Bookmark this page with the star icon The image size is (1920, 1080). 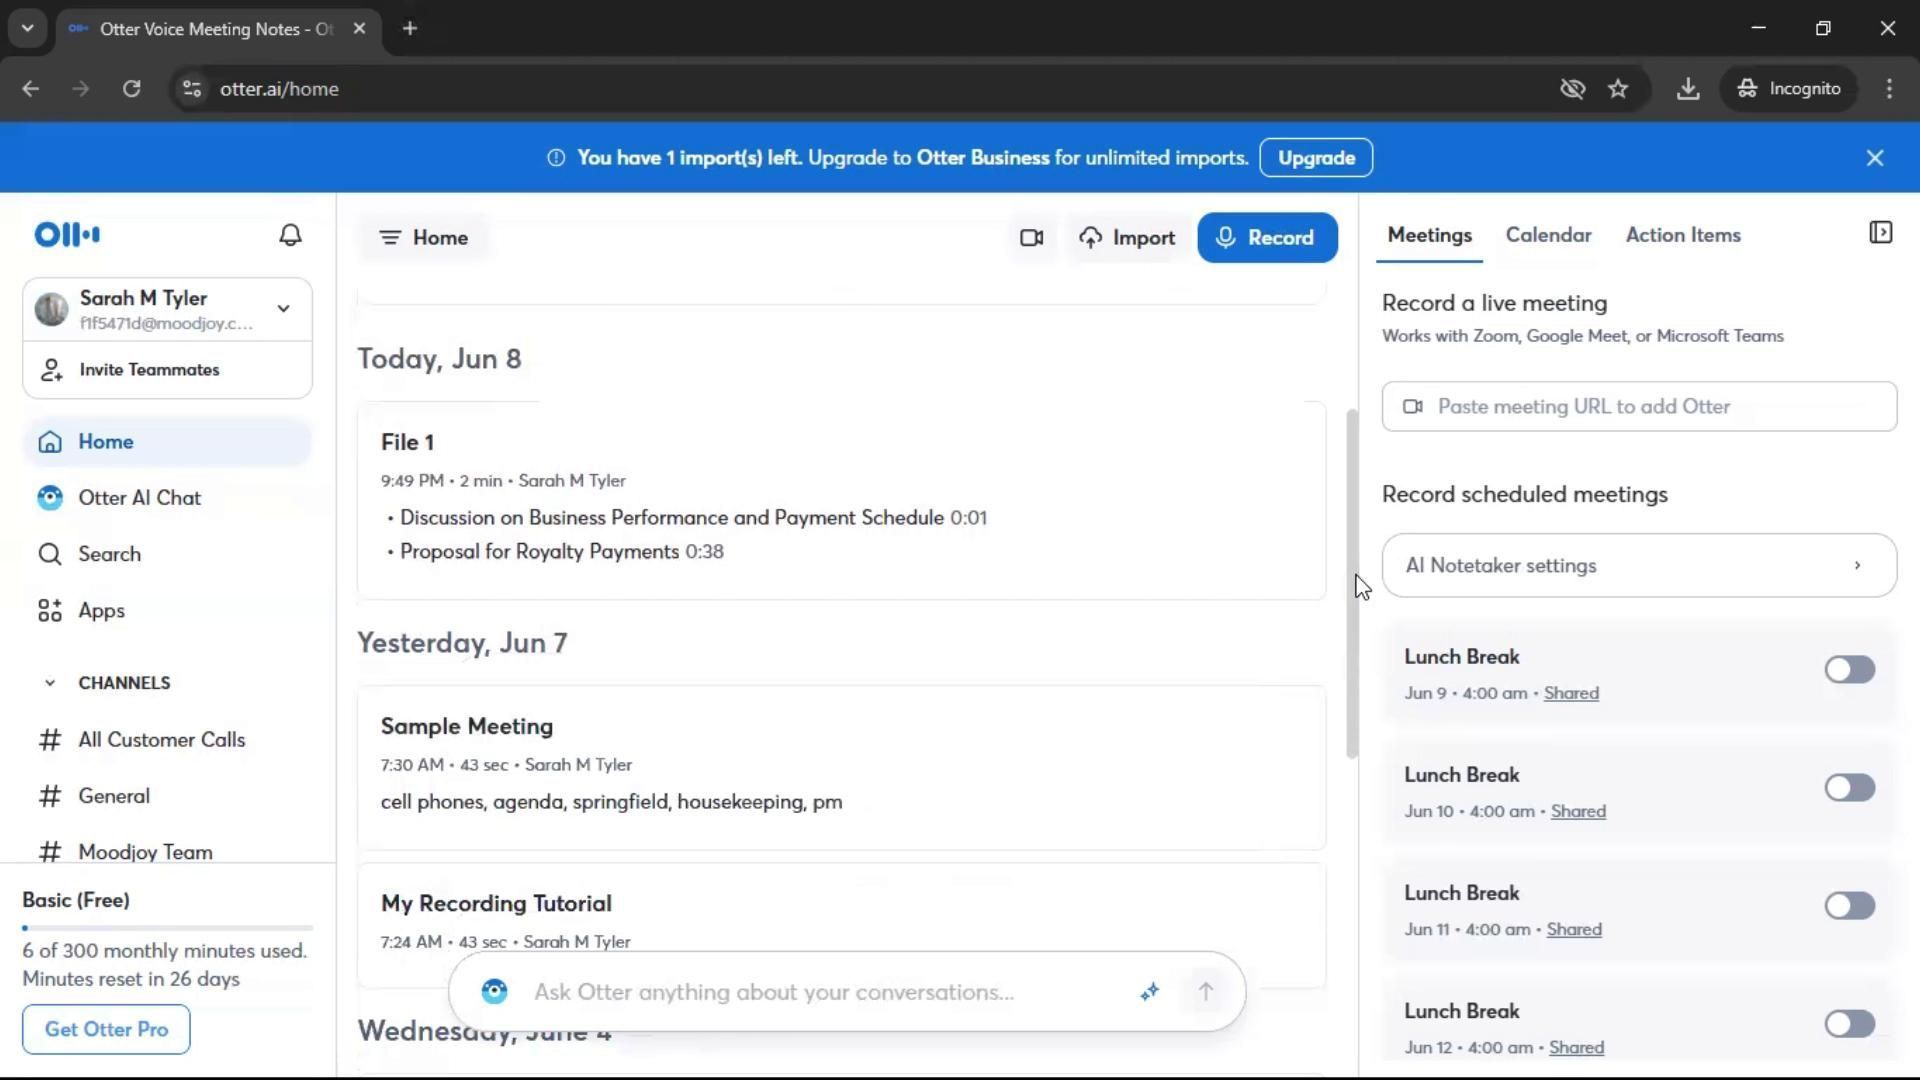pyautogui.click(x=1618, y=89)
